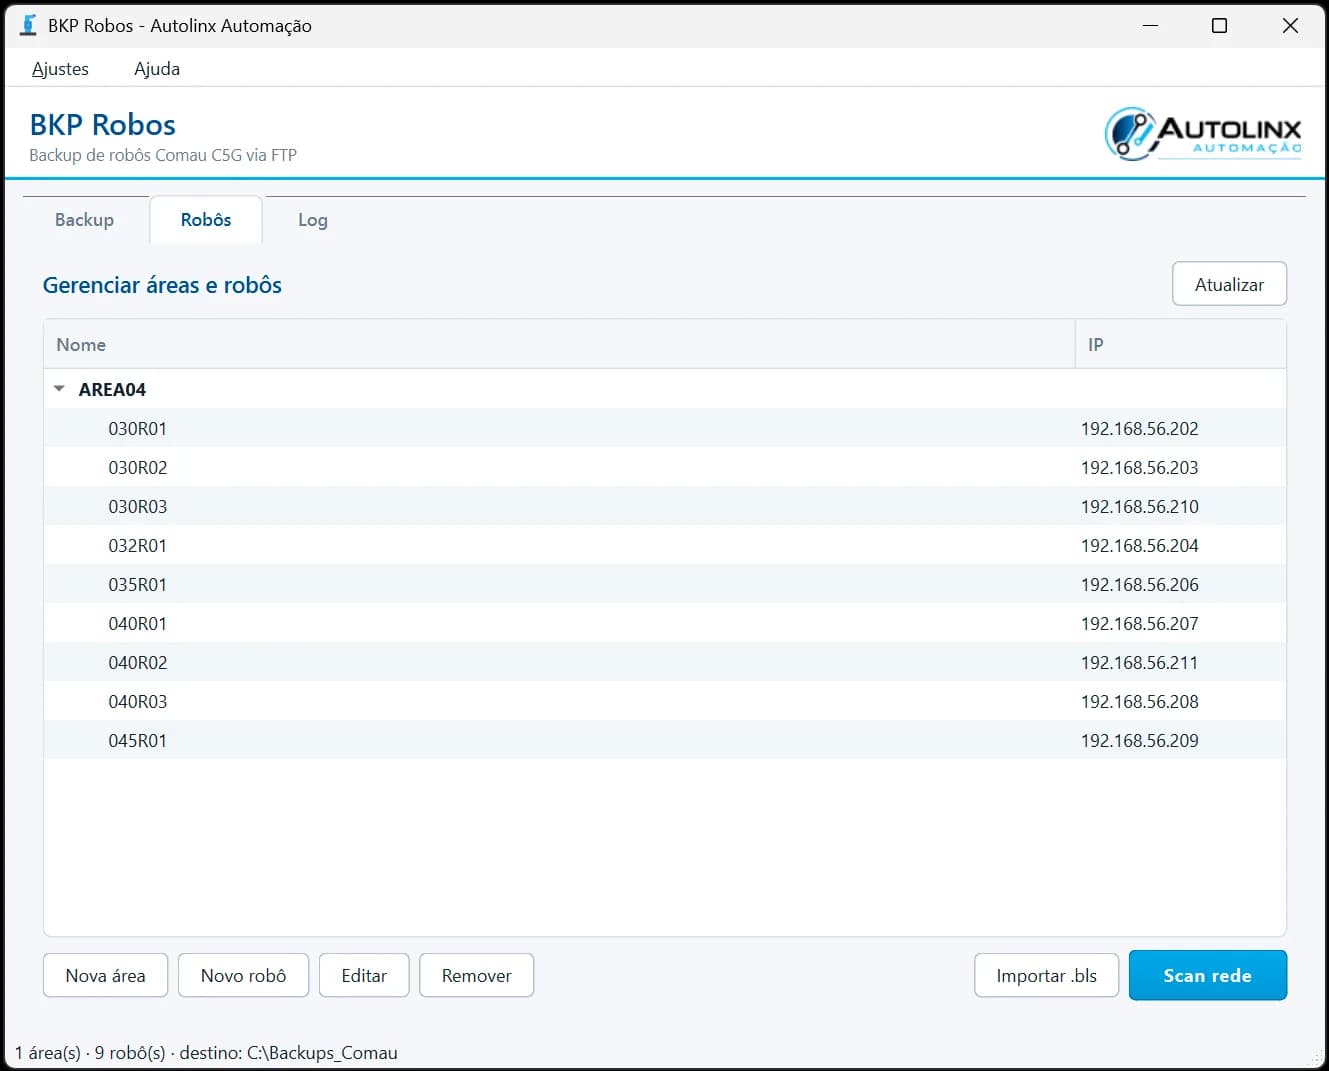The image size is (1329, 1071).
Task: Collapse the AREA04 tree node
Action: [x=59, y=389]
